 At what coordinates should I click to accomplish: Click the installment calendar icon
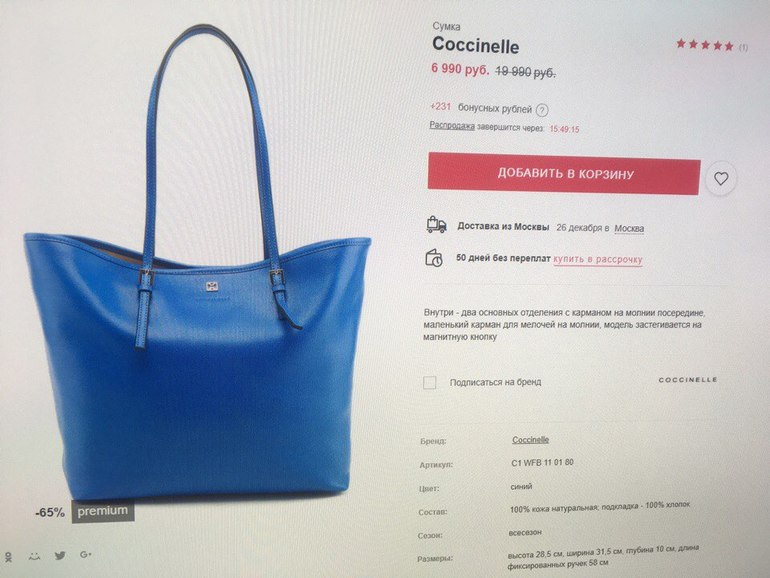click(x=434, y=258)
